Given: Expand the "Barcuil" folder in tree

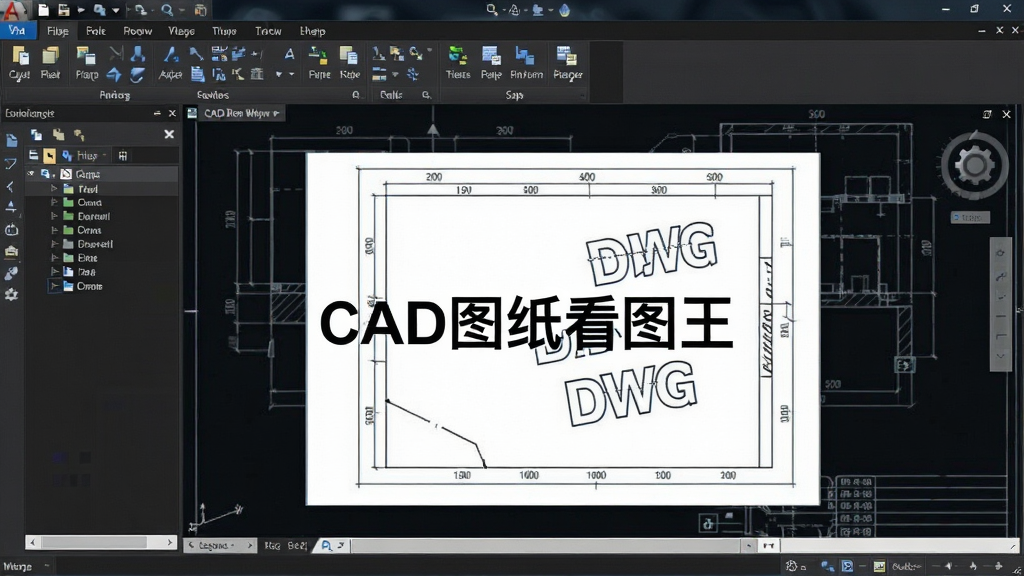Looking at the screenshot, I should point(54,216).
